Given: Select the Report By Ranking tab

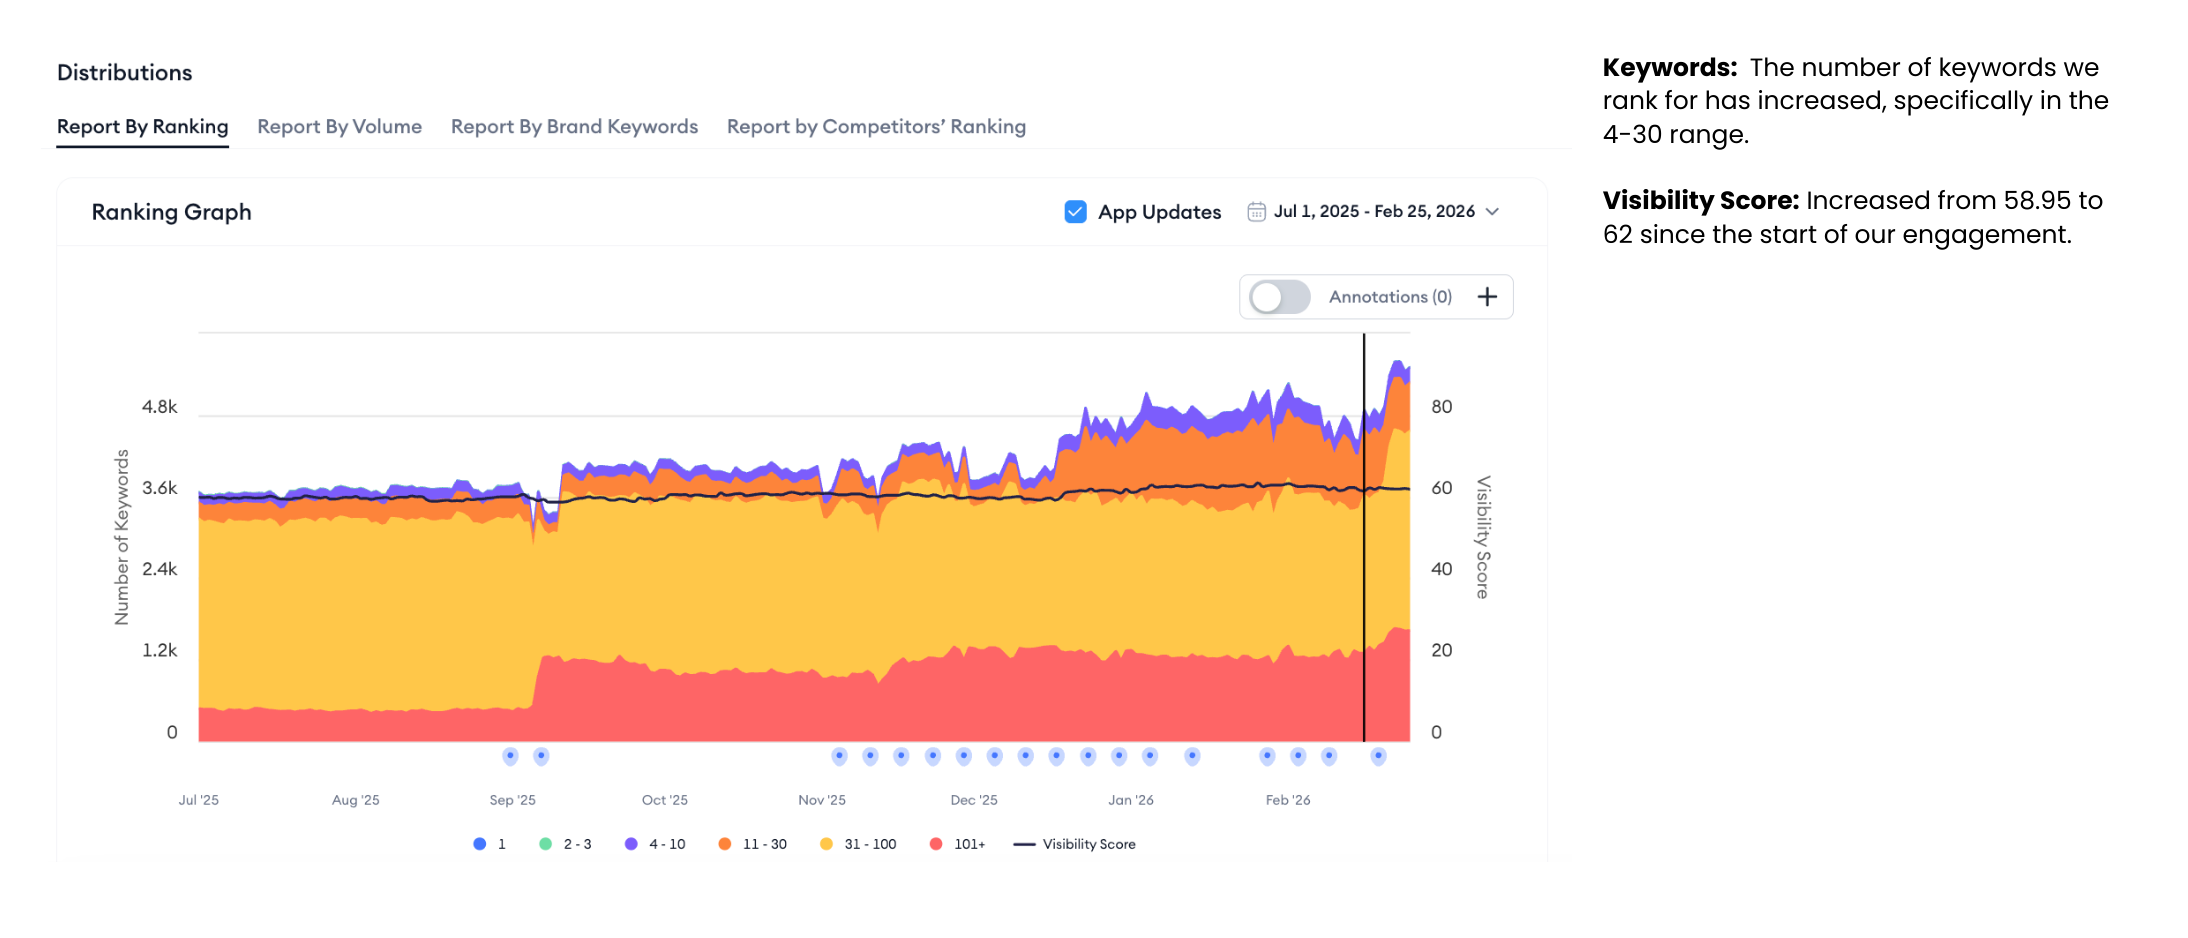Looking at the screenshot, I should click(x=142, y=127).
